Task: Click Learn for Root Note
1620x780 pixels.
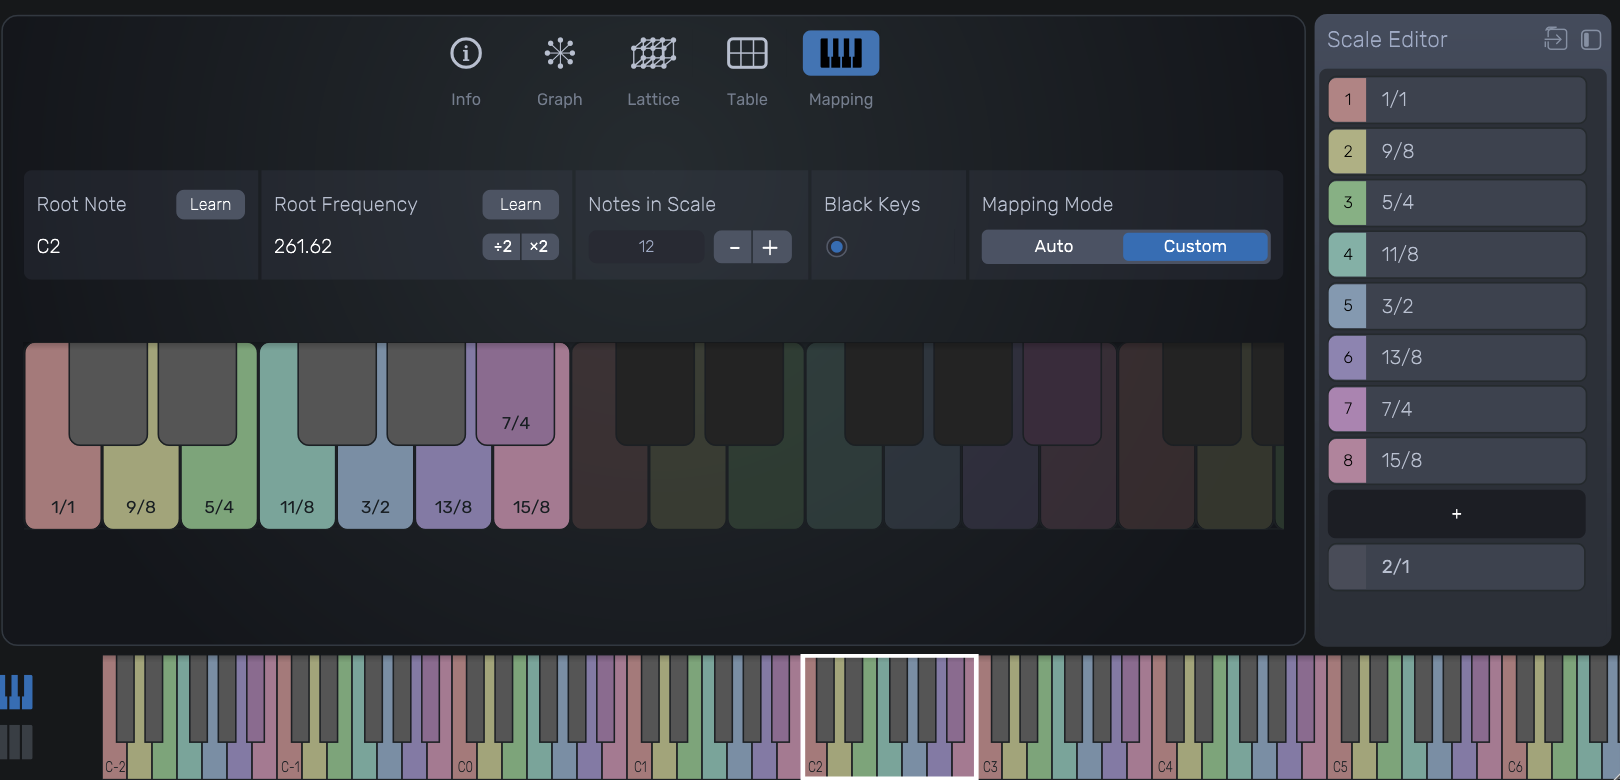Action: (x=211, y=204)
